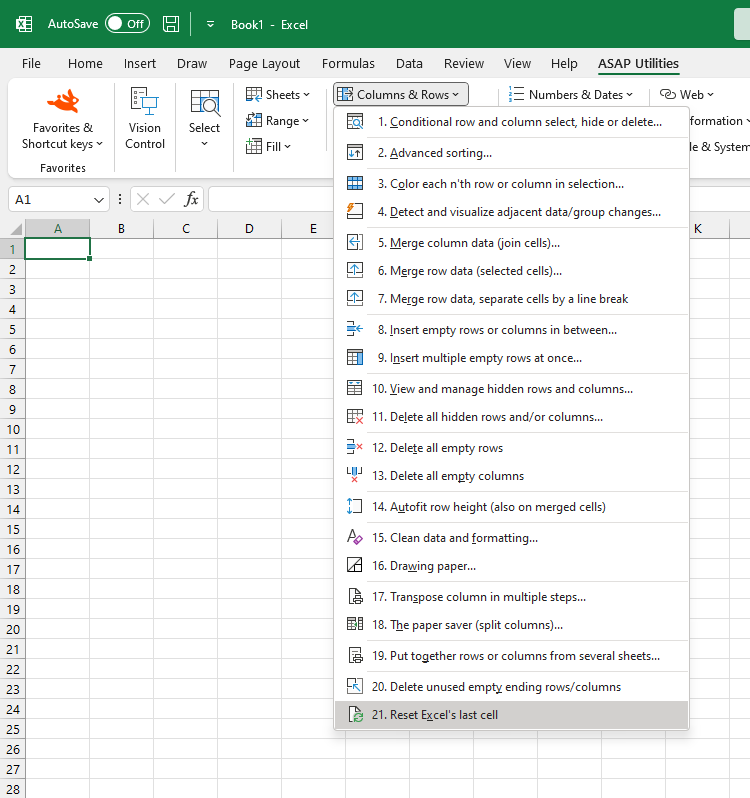
Task: Click The paper saver icon
Action: click(355, 625)
